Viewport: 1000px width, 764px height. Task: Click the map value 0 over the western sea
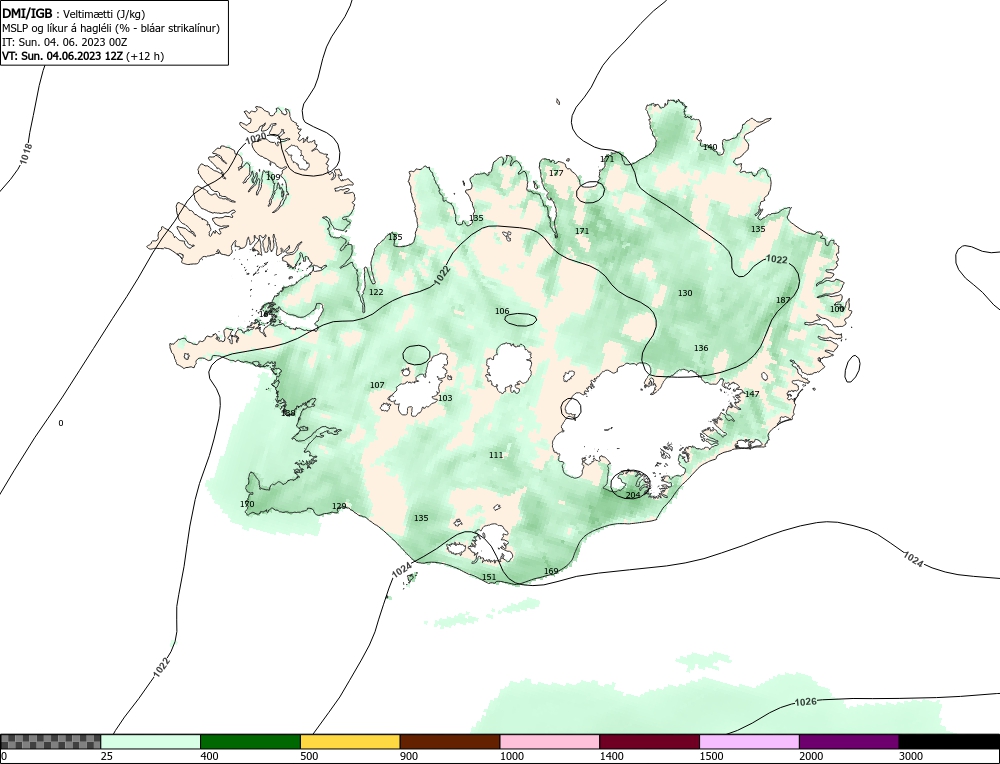coord(61,423)
